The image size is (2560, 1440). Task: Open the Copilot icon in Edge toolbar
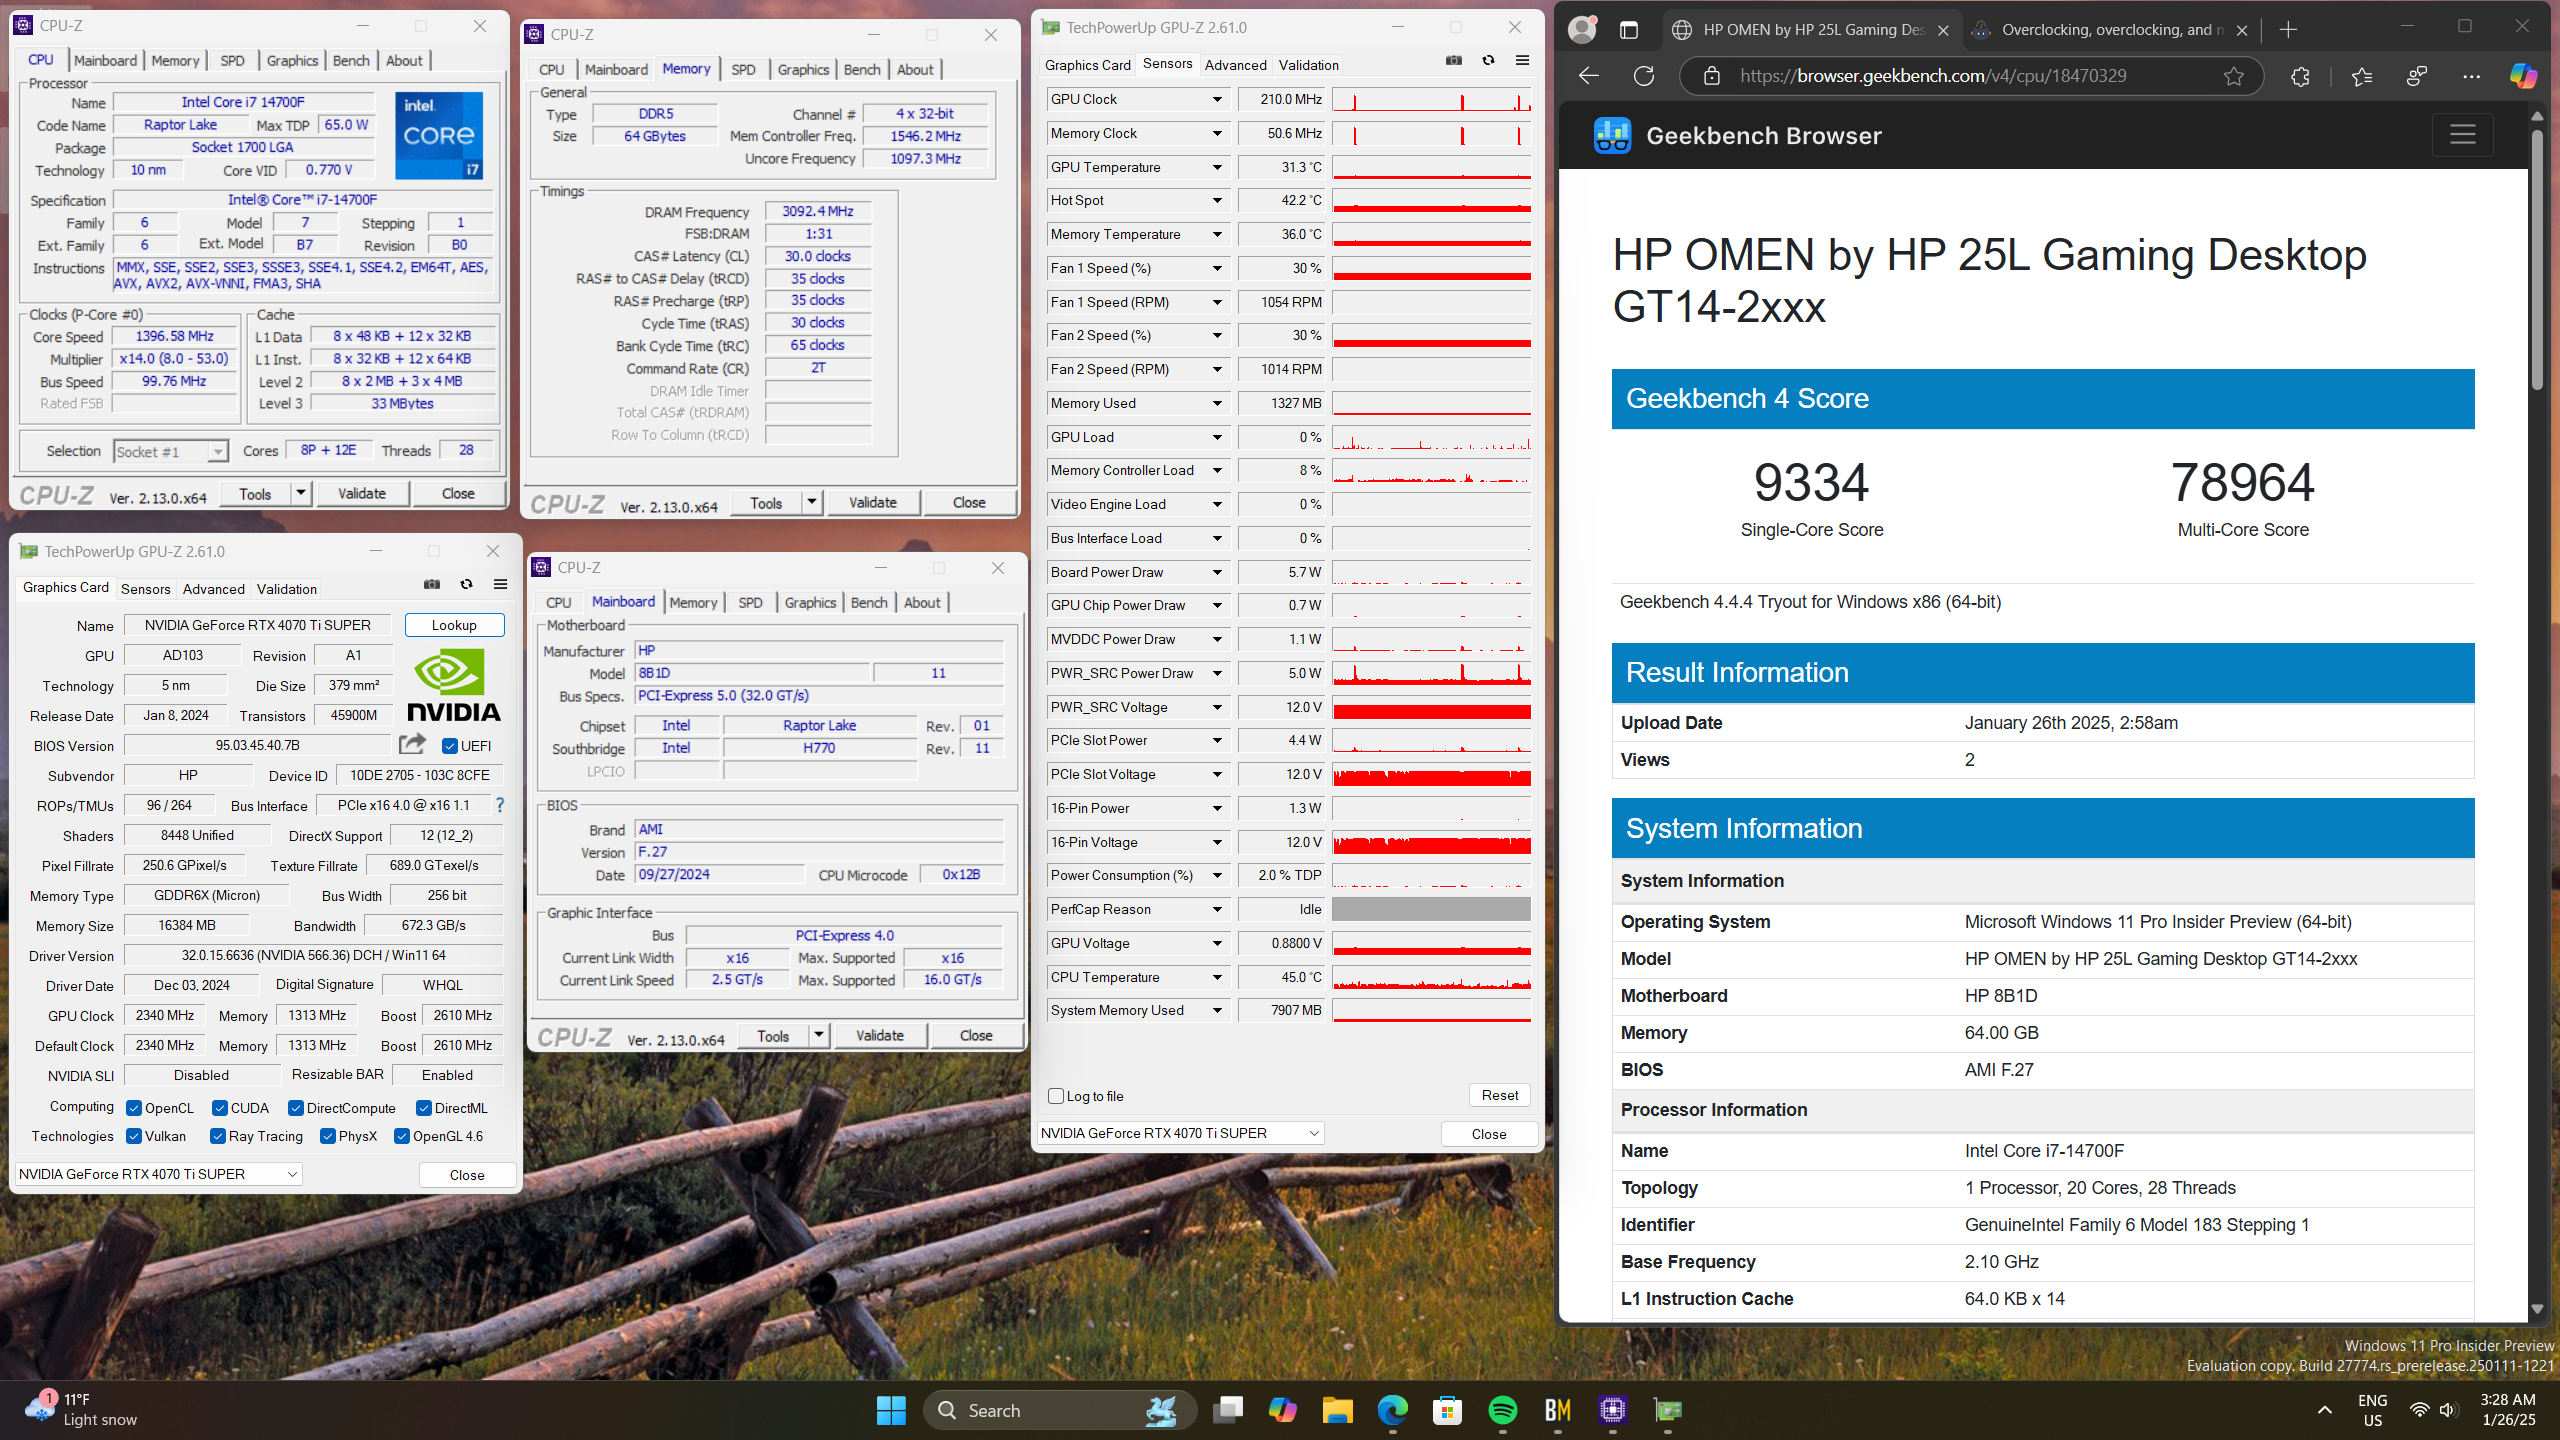pyautogui.click(x=2523, y=76)
